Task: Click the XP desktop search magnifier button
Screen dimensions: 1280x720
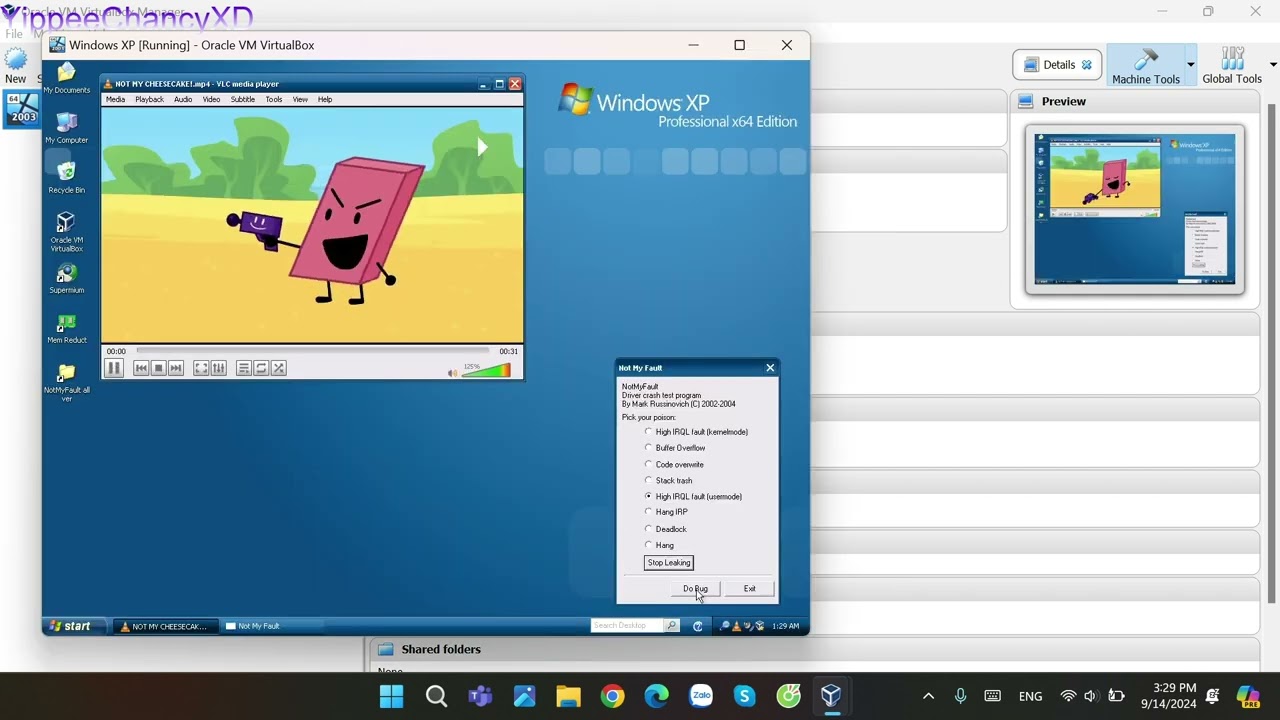Action: (672, 626)
